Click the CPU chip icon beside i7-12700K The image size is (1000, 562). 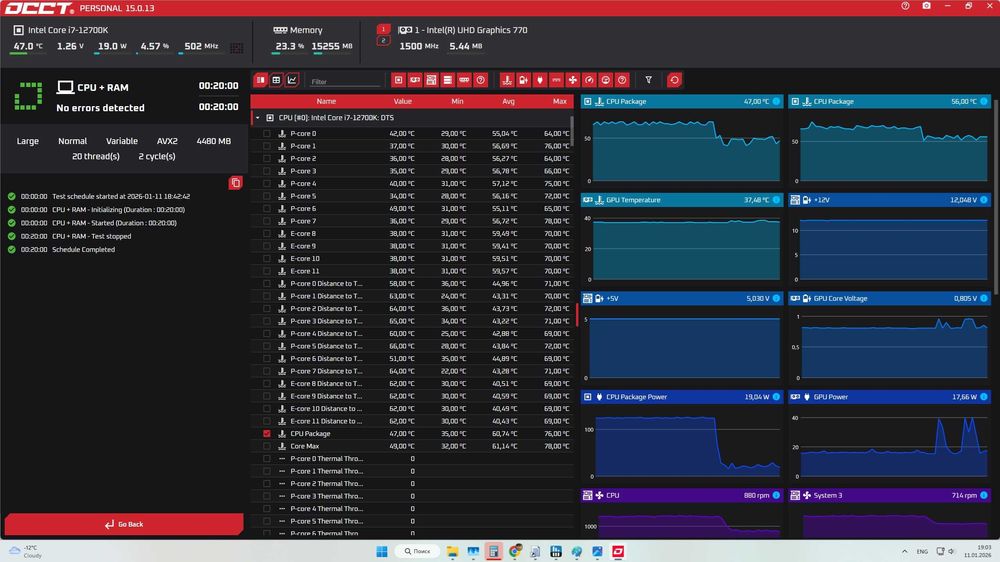coord(18,30)
